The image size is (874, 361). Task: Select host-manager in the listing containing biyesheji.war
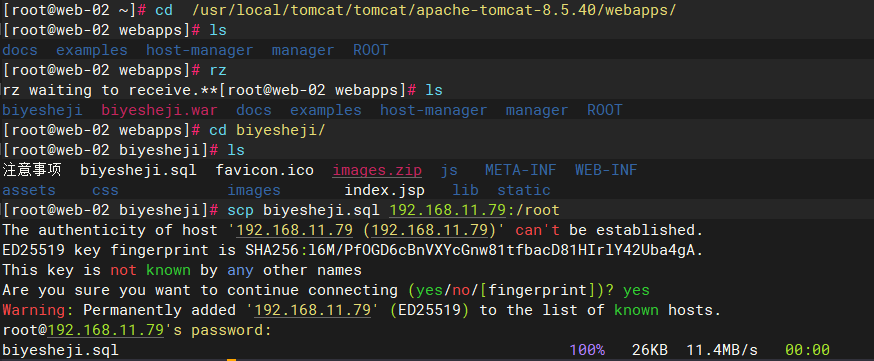pos(433,110)
